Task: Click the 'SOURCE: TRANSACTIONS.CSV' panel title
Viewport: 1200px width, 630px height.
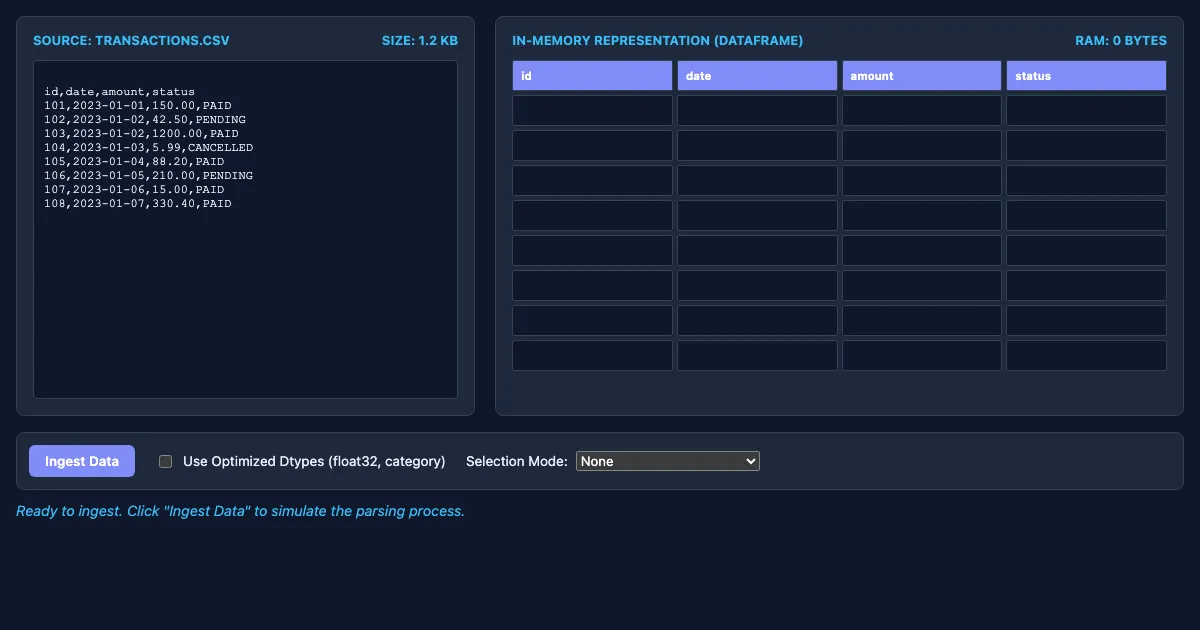Action: 131,41
